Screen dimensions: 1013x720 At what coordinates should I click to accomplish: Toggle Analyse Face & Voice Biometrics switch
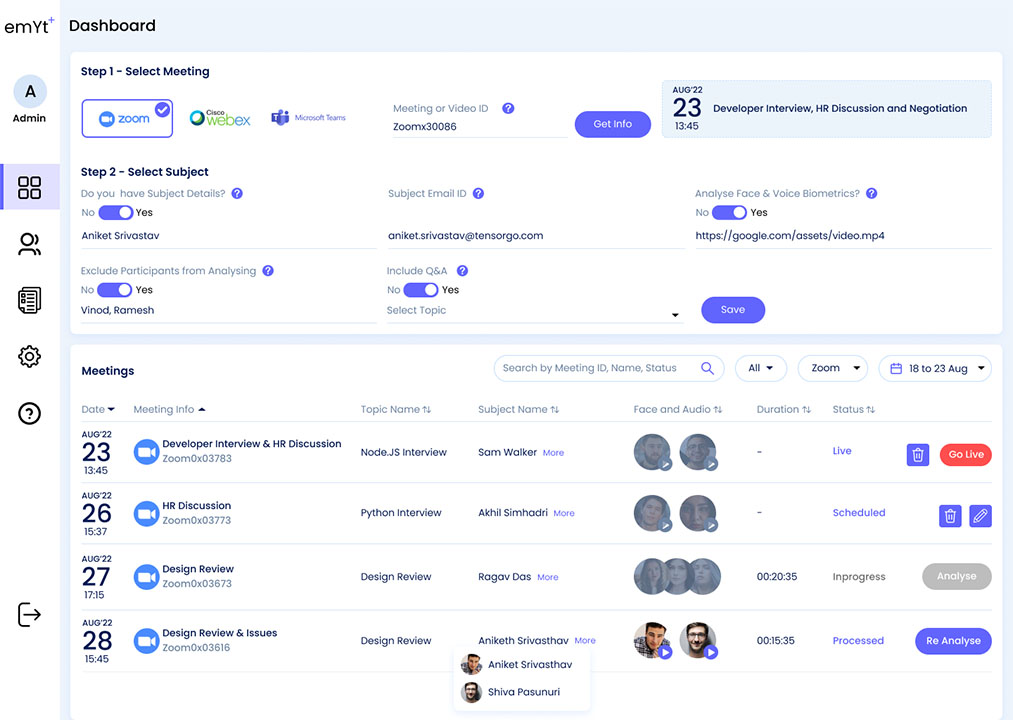click(729, 212)
